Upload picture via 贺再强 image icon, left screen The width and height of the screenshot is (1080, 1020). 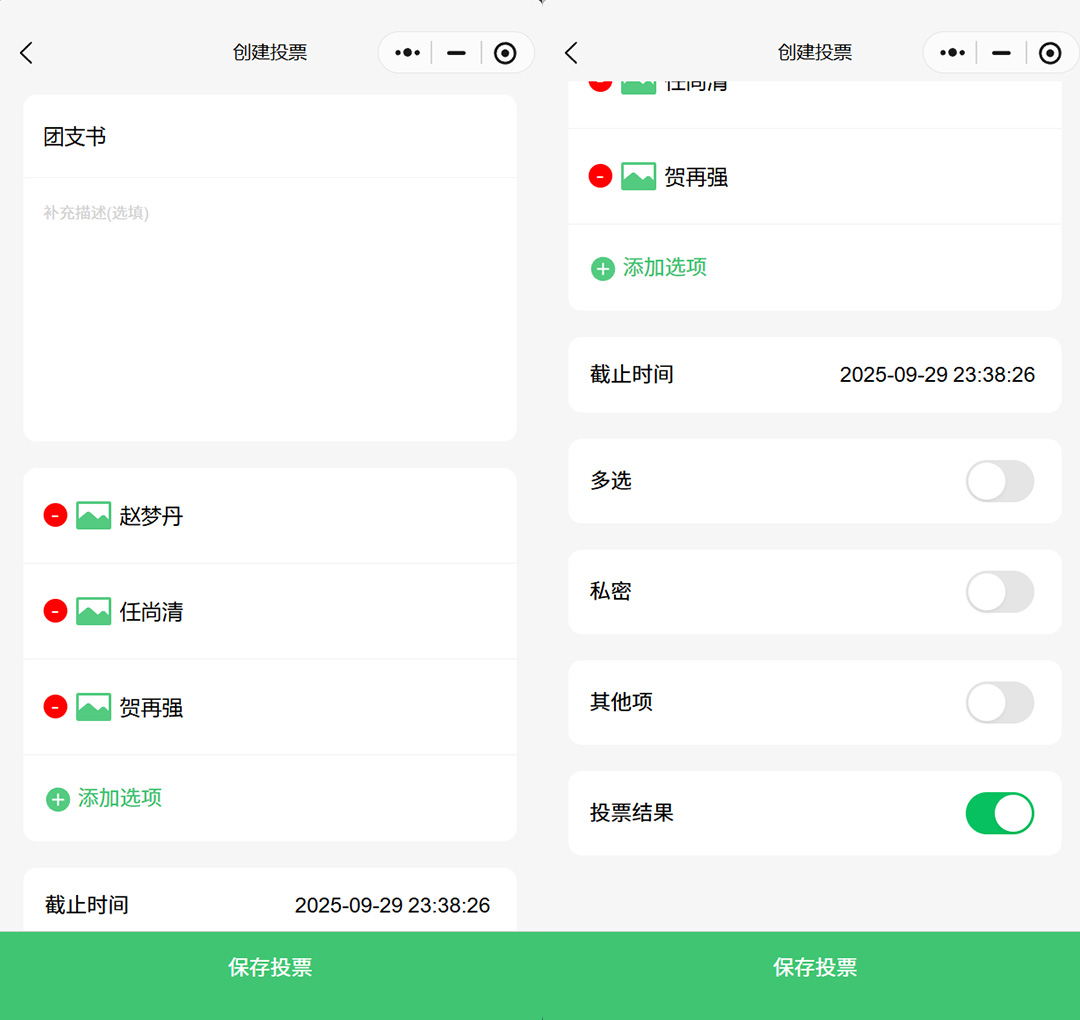94,707
